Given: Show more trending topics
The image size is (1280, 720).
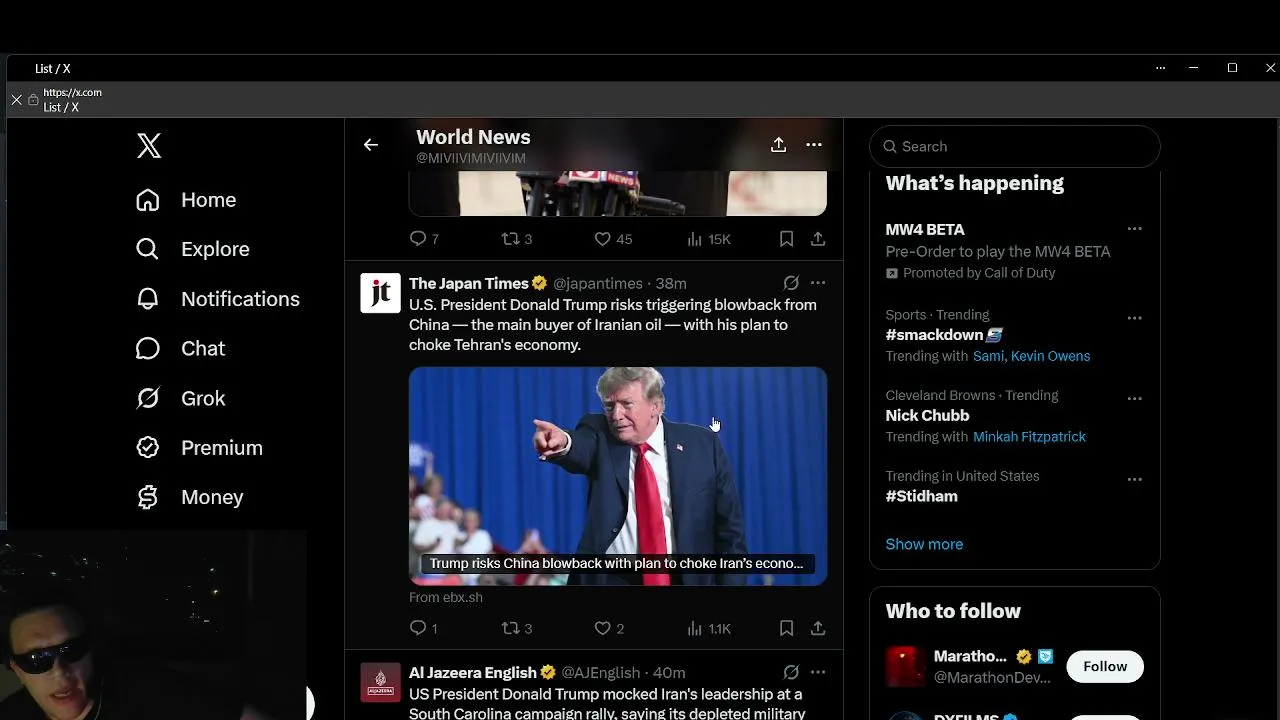Looking at the screenshot, I should (924, 544).
